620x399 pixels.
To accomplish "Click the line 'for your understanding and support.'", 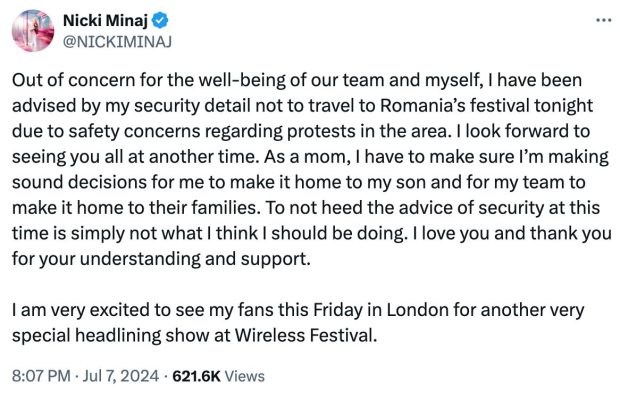I will 161,259.
